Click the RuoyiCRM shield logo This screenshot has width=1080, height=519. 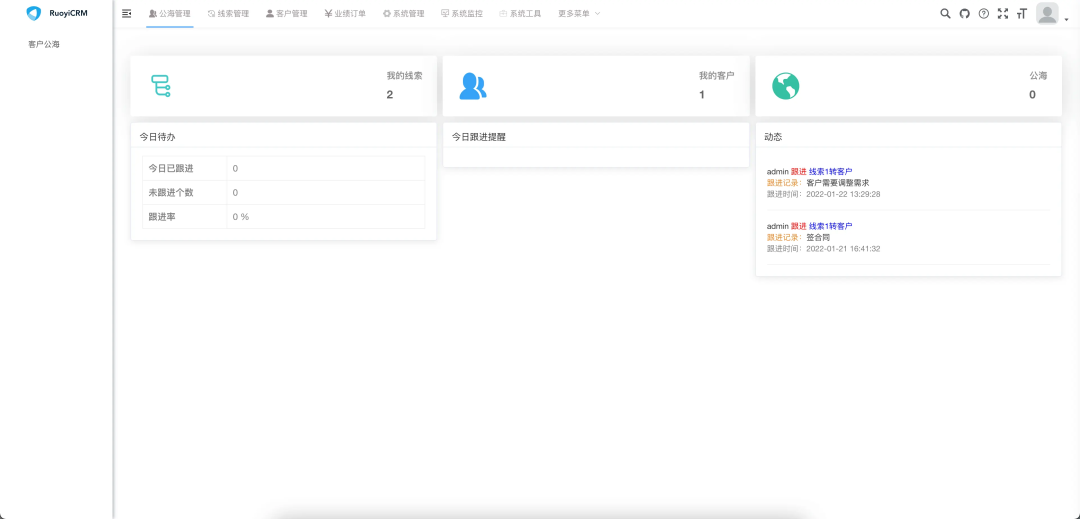pos(33,13)
